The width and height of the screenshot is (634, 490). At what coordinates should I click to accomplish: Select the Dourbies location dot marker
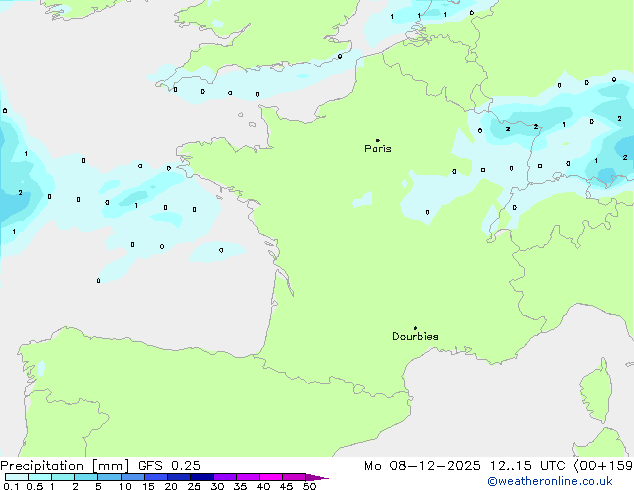415,328
